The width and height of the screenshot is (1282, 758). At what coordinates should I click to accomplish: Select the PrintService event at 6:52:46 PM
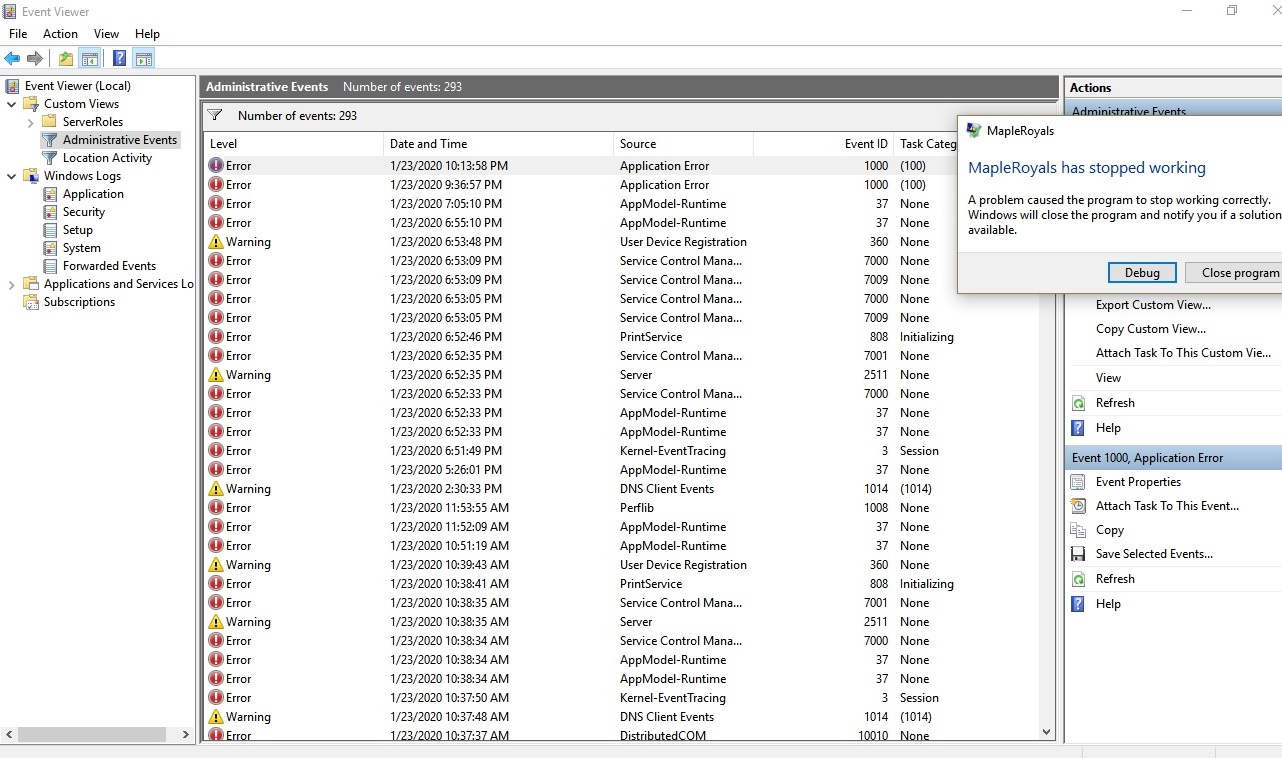pos(620,337)
